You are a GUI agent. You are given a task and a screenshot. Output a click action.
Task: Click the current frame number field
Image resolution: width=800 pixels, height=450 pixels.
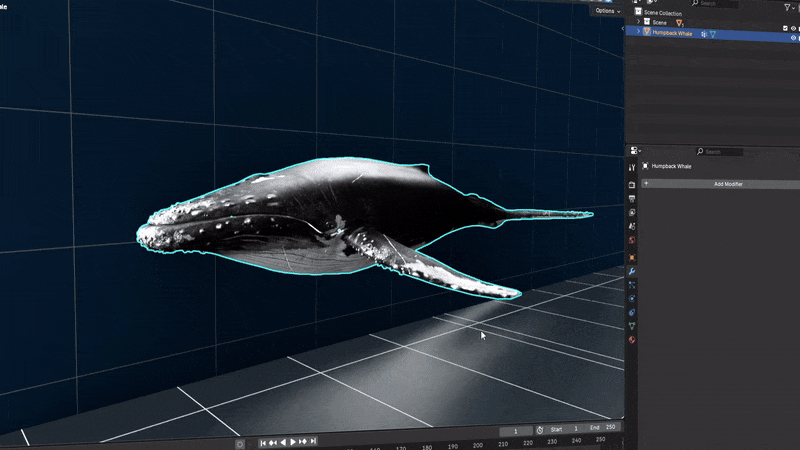click(x=516, y=431)
